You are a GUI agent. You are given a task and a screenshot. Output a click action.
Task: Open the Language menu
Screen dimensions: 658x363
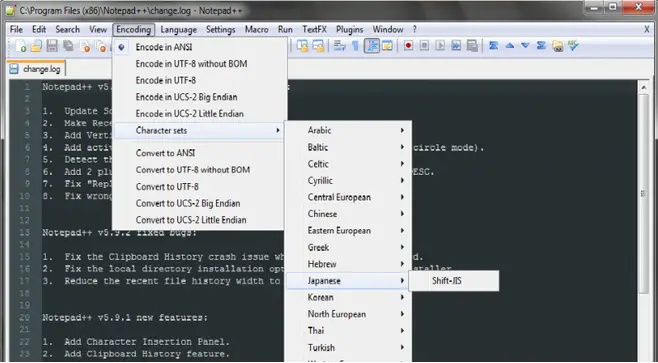[179, 29]
